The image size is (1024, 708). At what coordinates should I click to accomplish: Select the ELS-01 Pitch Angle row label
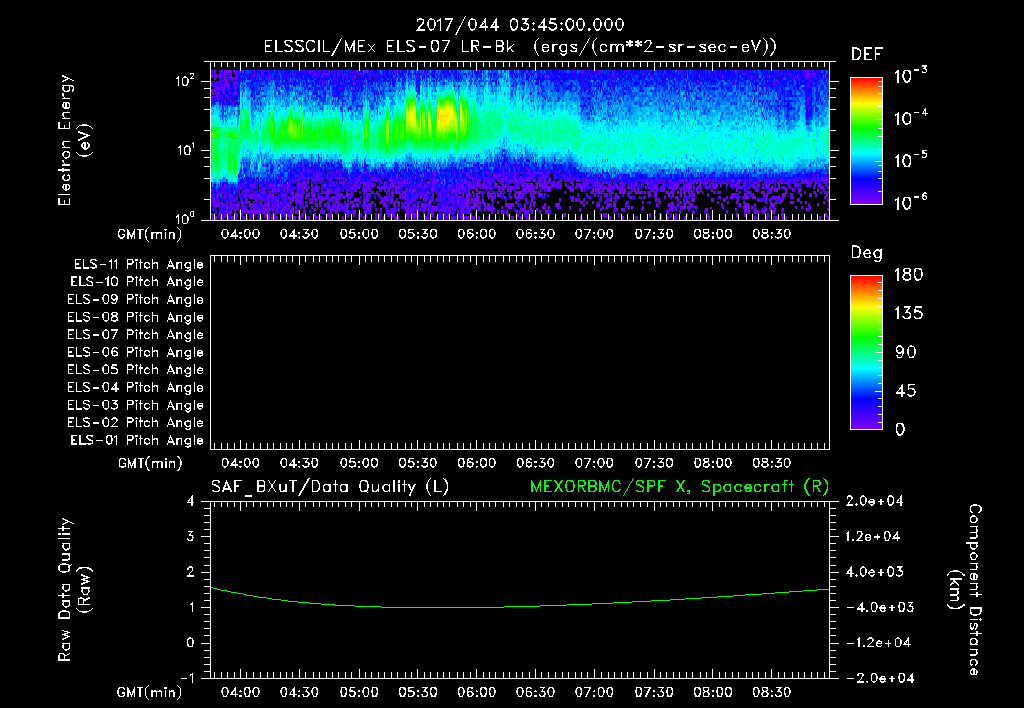point(137,440)
